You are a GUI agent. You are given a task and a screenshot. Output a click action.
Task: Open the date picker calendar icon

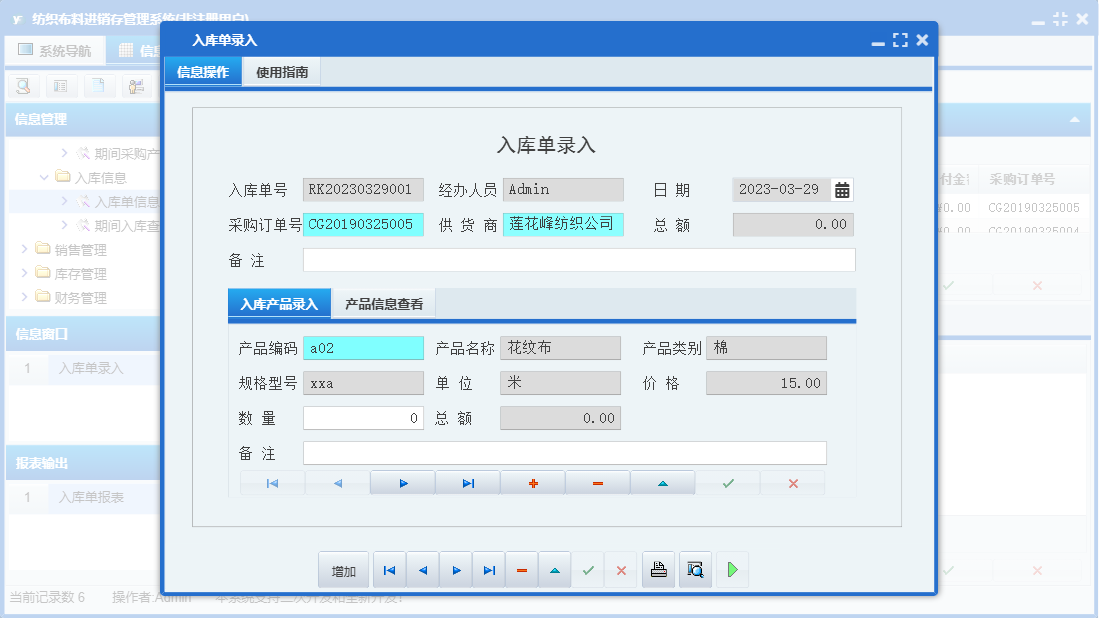tap(841, 189)
